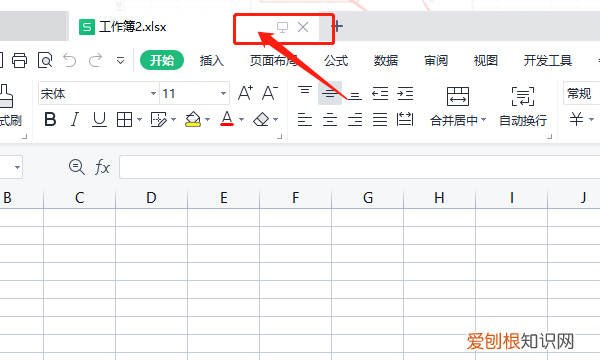Toggle Italic formatting
Viewport: 600px width, 360px height.
click(x=75, y=120)
